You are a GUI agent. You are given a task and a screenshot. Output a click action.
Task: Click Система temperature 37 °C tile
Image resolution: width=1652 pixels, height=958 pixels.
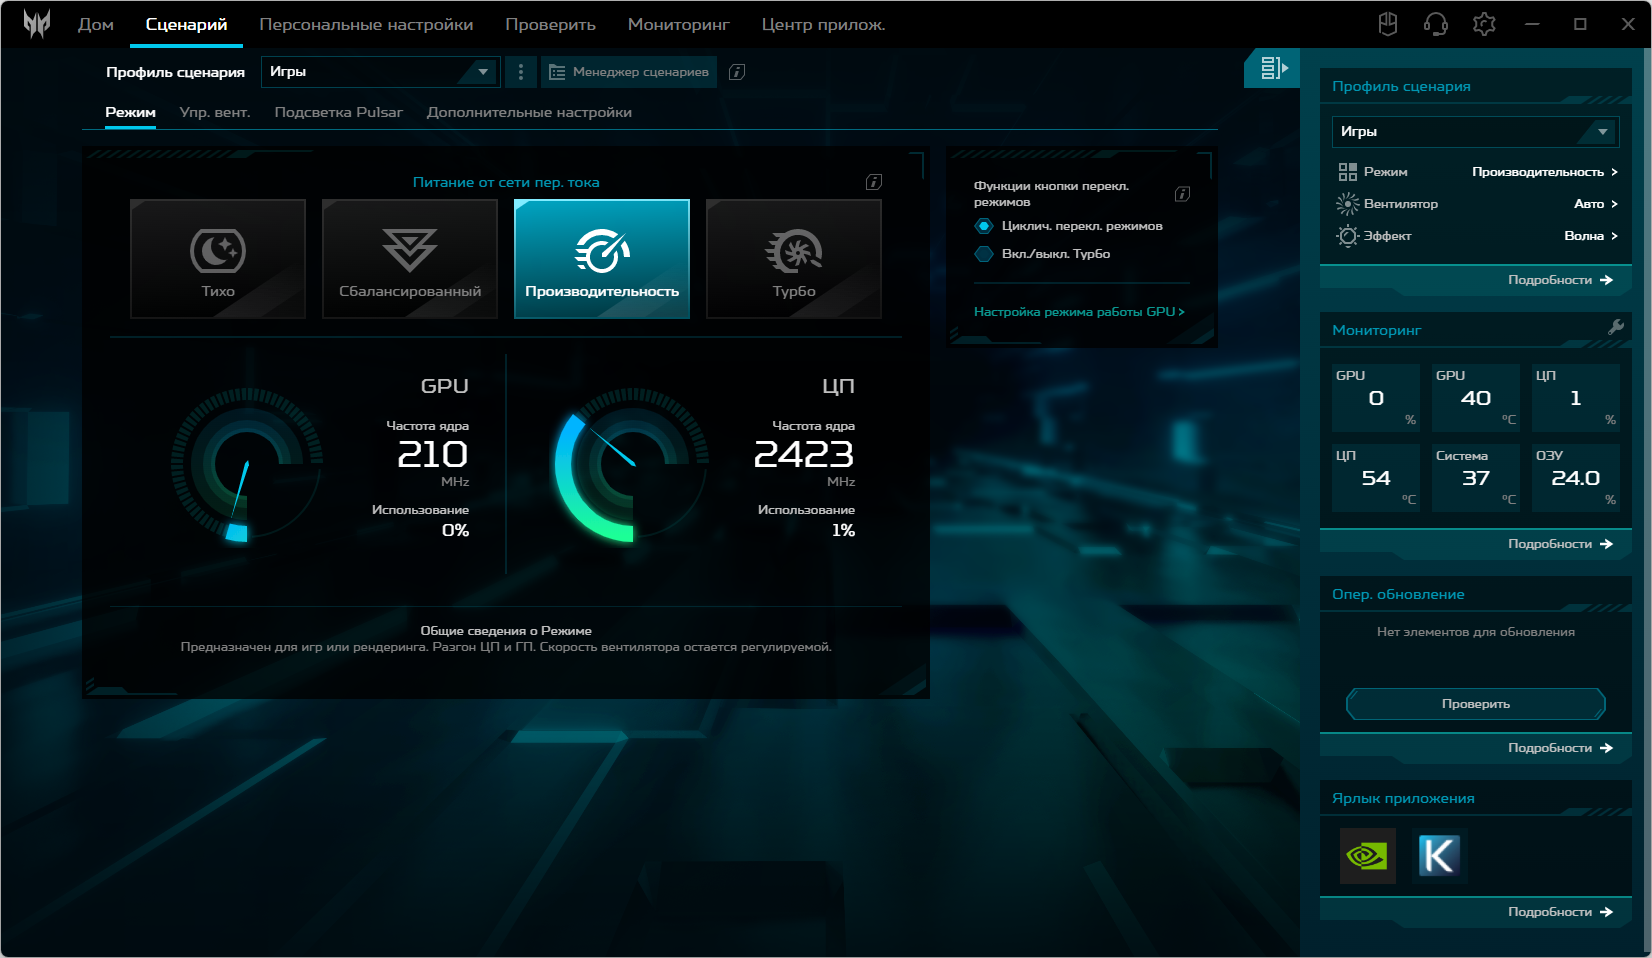click(1476, 478)
